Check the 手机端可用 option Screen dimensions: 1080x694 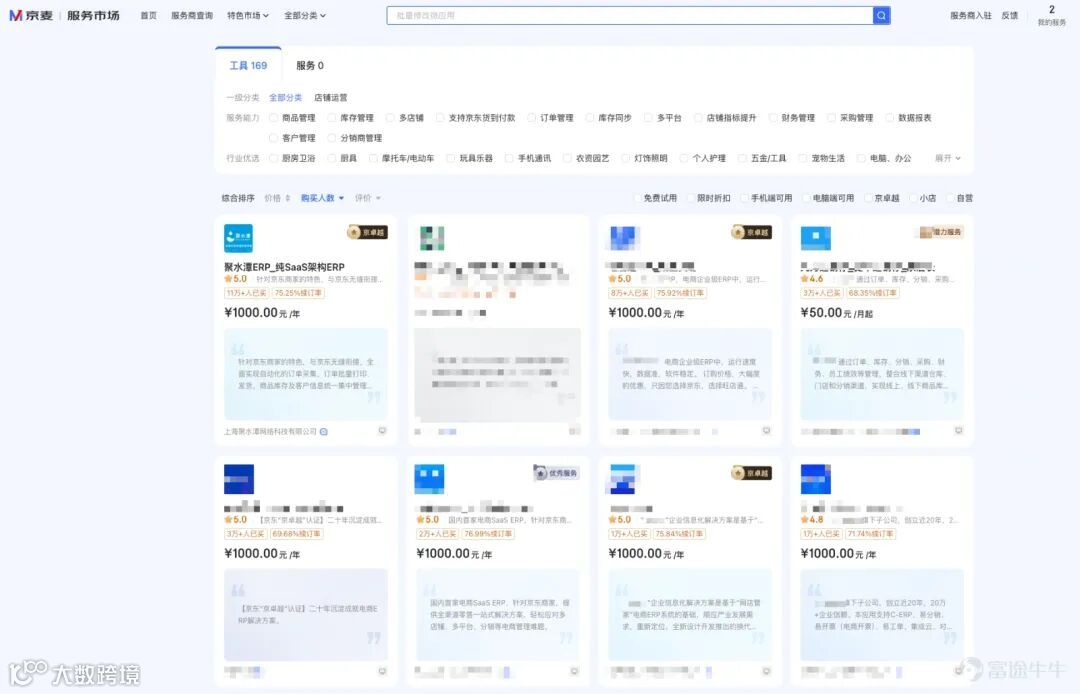click(770, 197)
